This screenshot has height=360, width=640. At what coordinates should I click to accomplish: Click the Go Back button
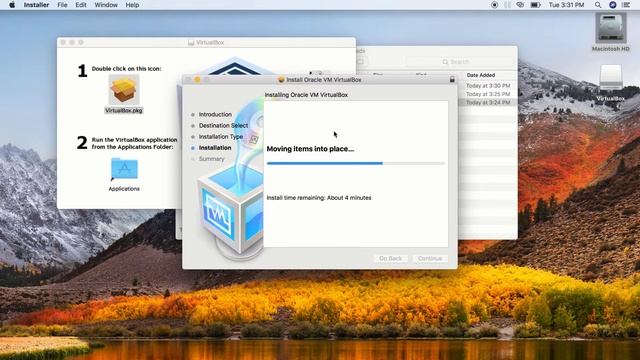pos(391,258)
